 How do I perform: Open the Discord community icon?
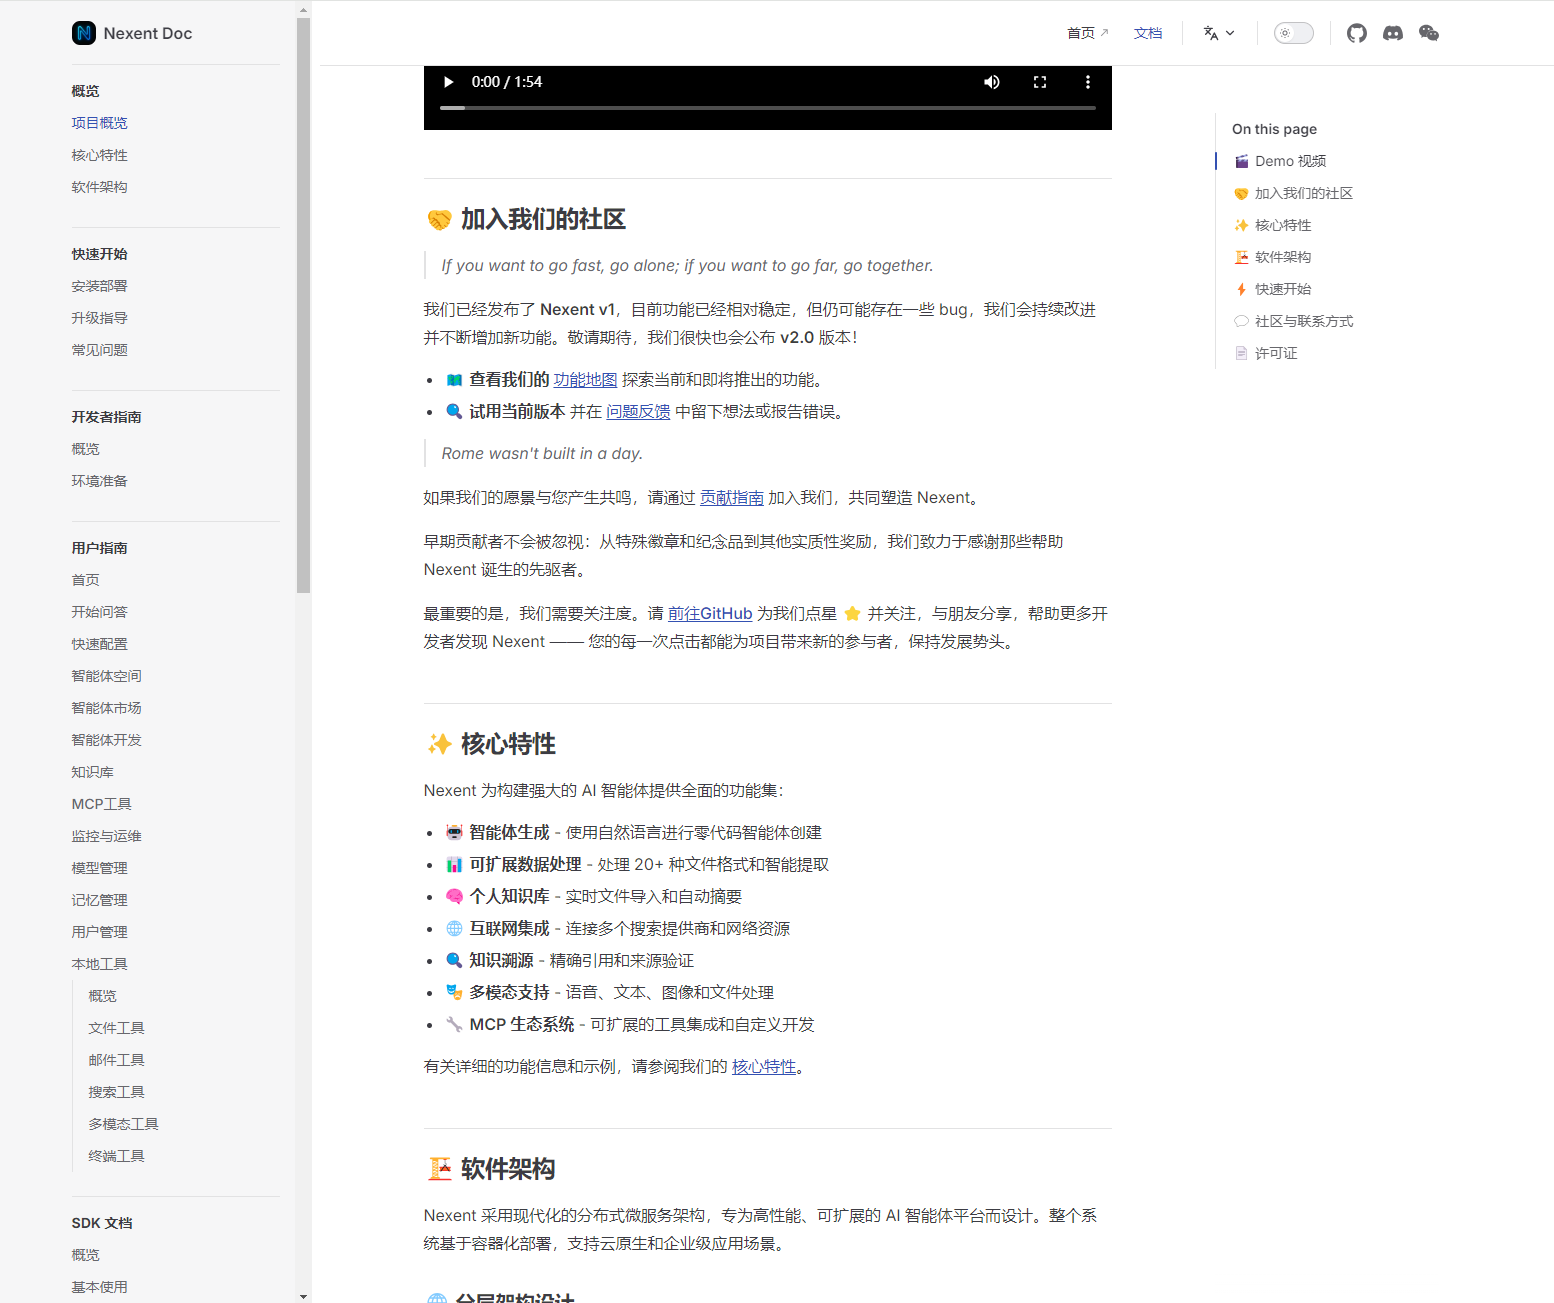[x=1392, y=33]
